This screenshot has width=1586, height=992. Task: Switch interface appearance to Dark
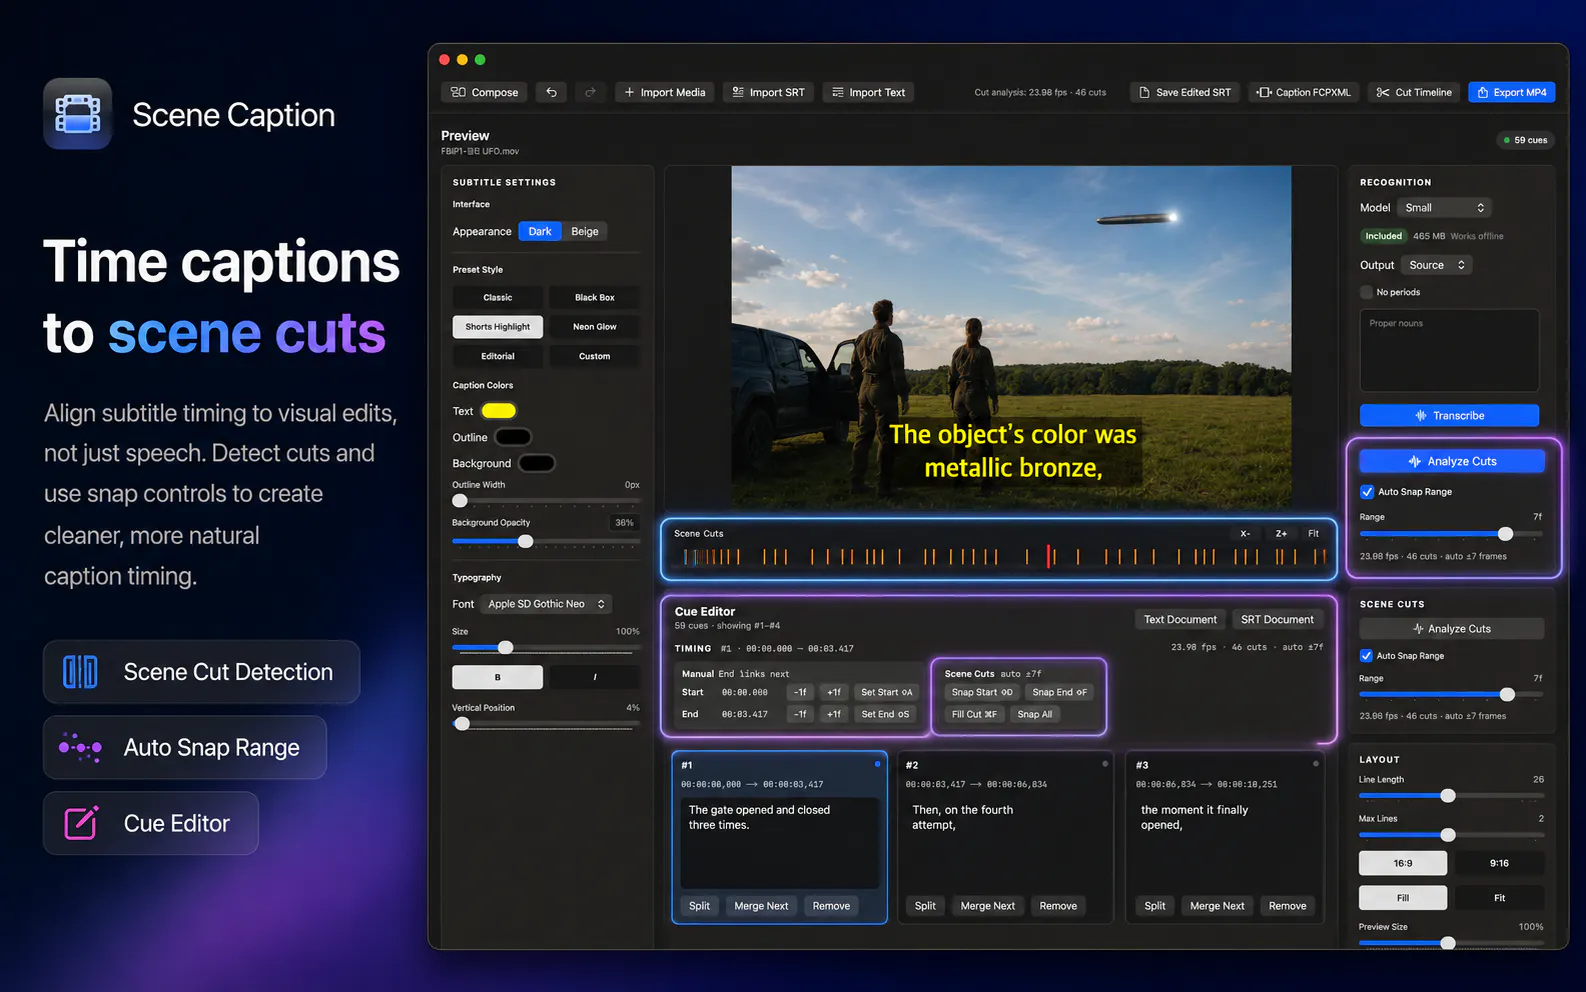pos(540,231)
